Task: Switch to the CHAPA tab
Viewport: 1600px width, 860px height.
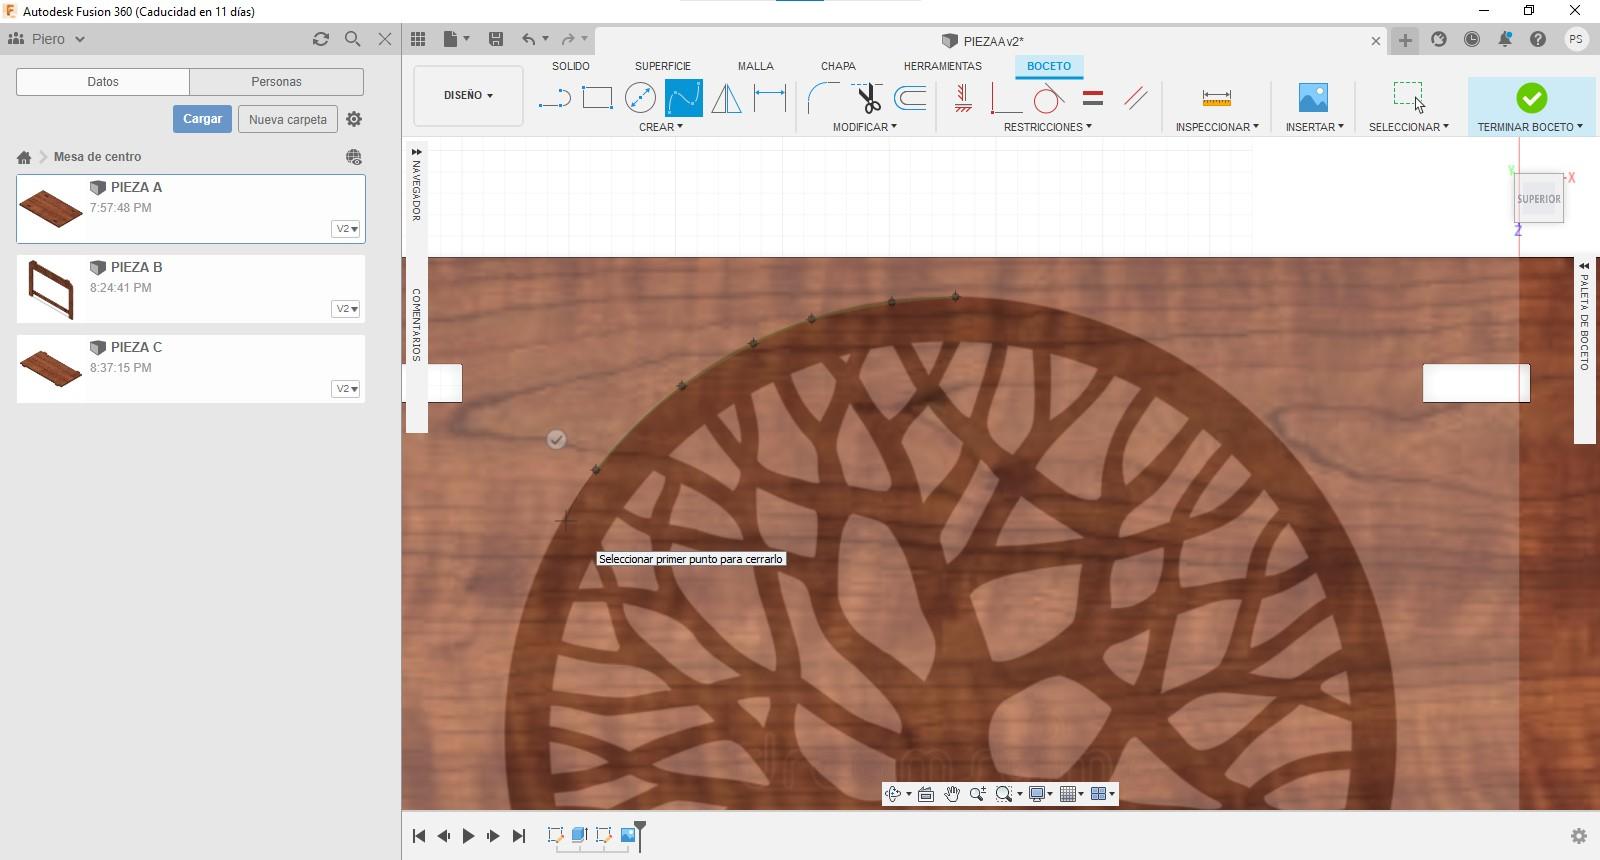Action: pos(838,66)
